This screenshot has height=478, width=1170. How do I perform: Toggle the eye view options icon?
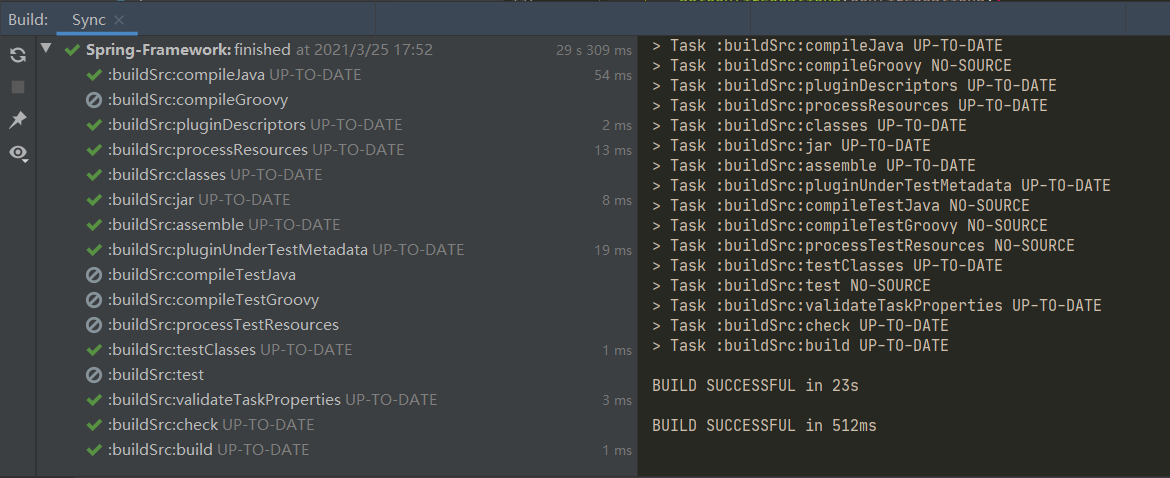(x=18, y=153)
